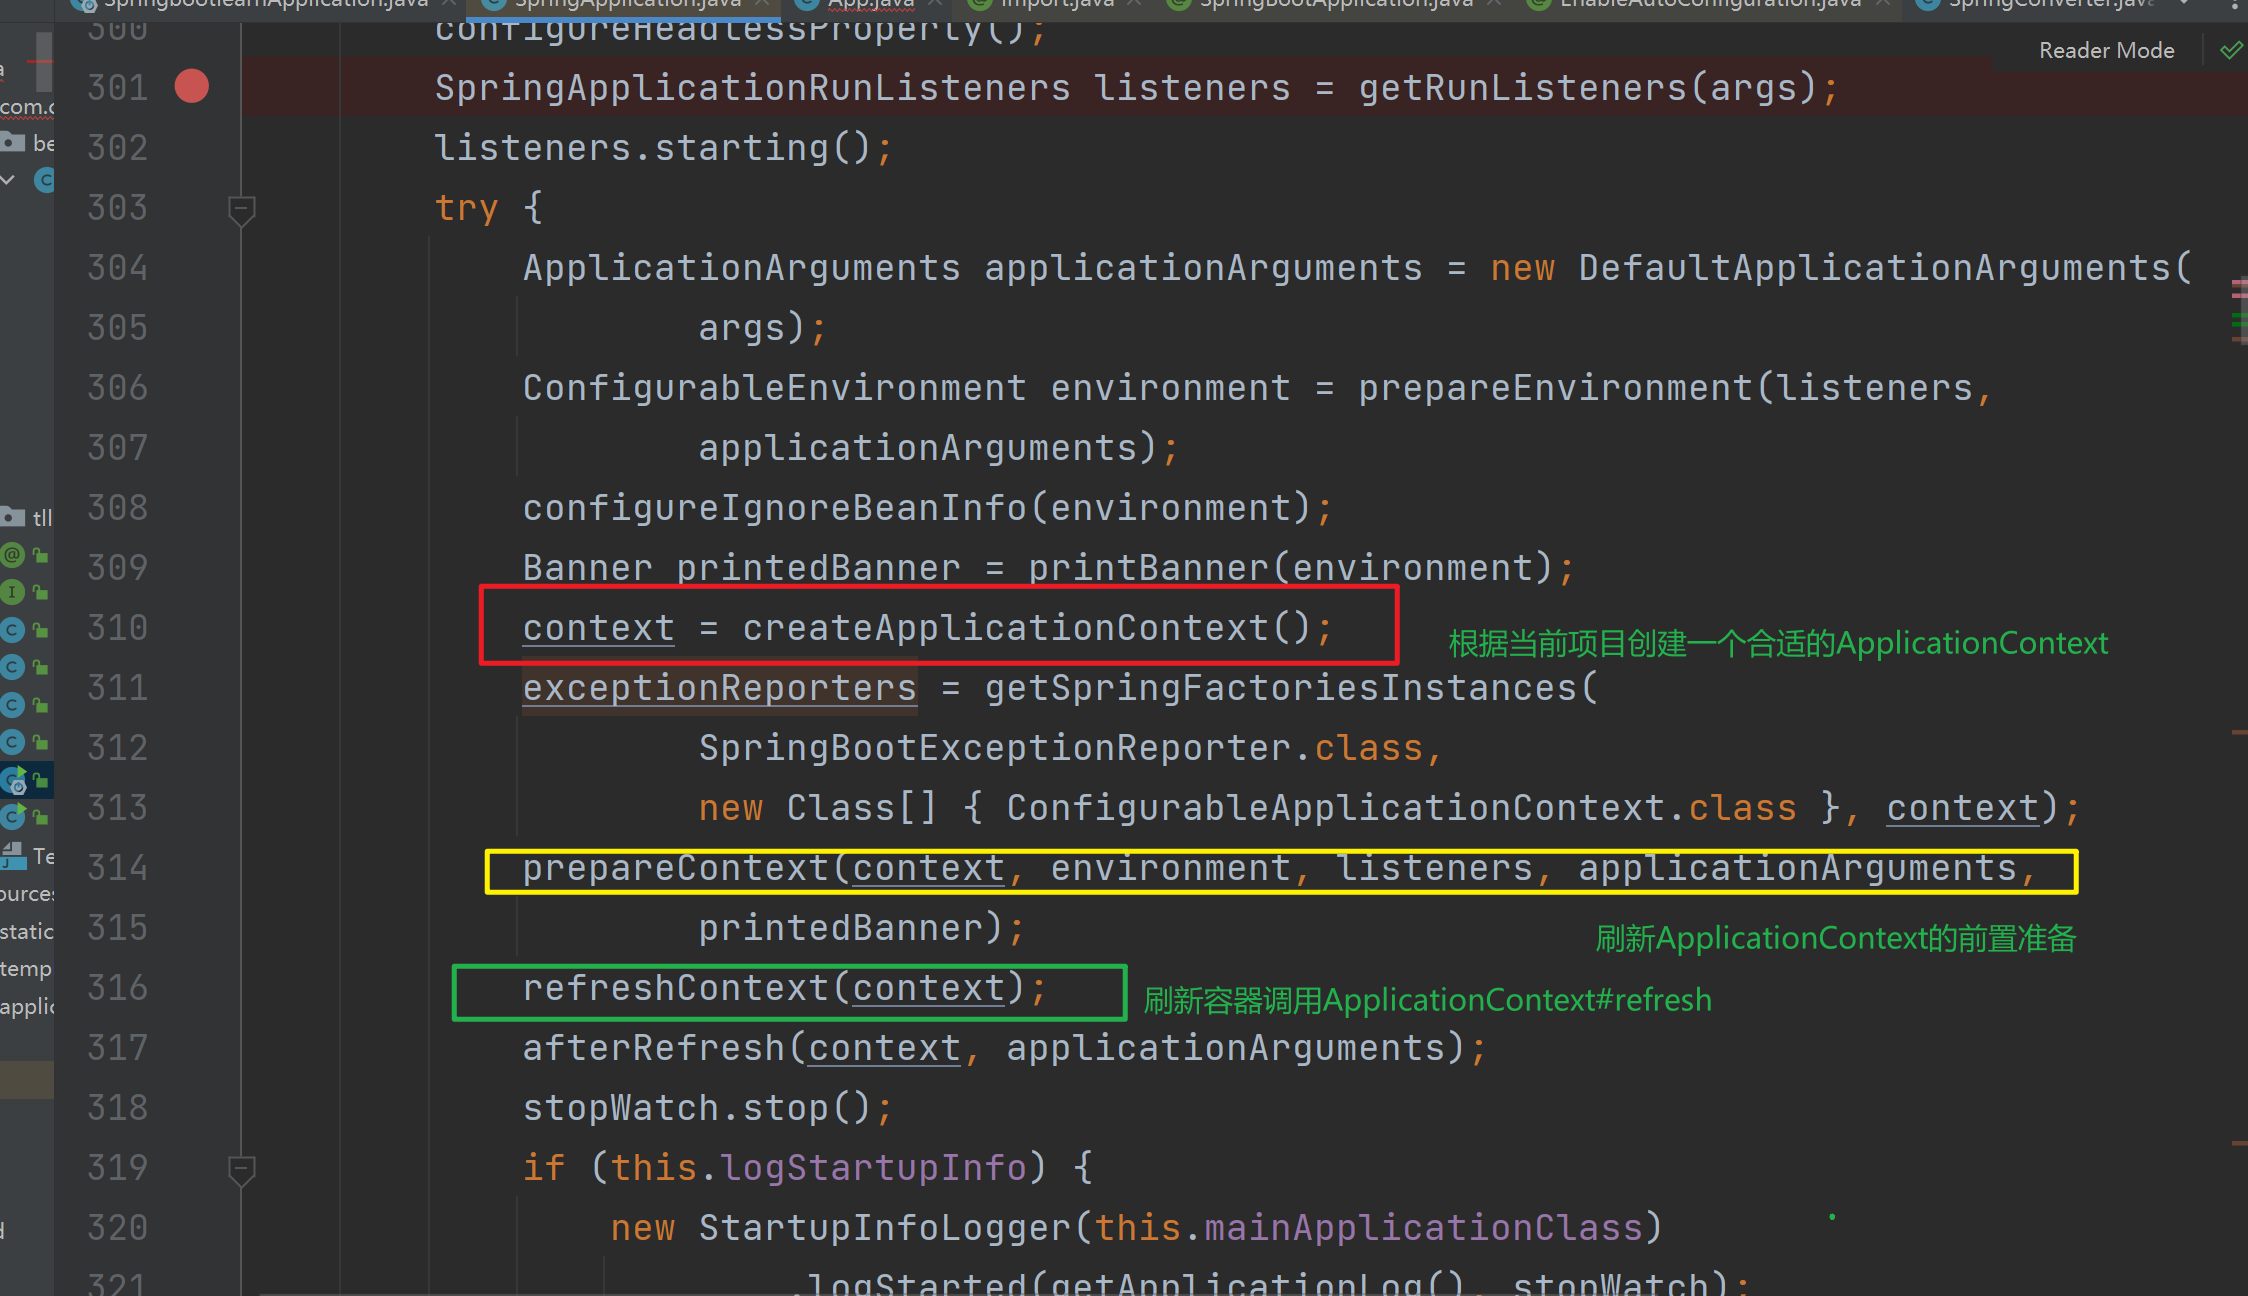Viewport: 2248px width, 1296px height.
Task: Select the 'tll' package folder in project tree
Action: tap(27, 517)
